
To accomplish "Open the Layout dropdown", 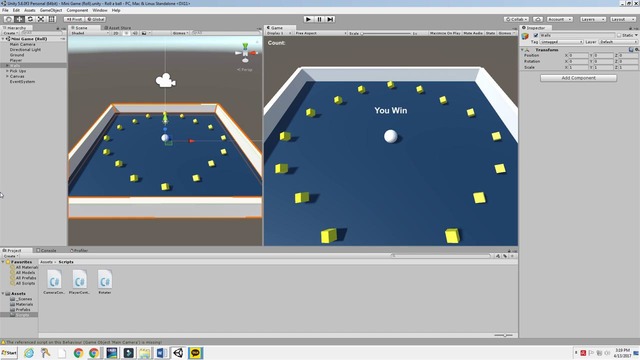I will (x=623, y=19).
